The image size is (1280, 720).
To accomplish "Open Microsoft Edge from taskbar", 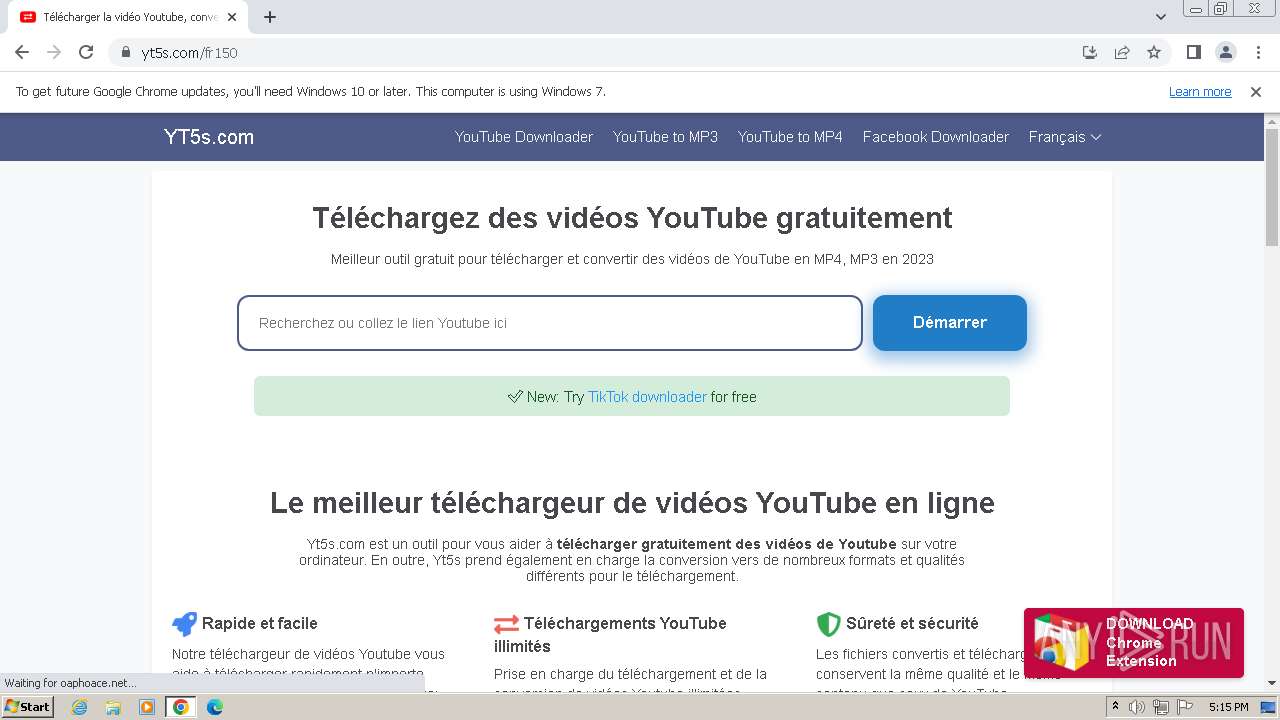I will 214,707.
